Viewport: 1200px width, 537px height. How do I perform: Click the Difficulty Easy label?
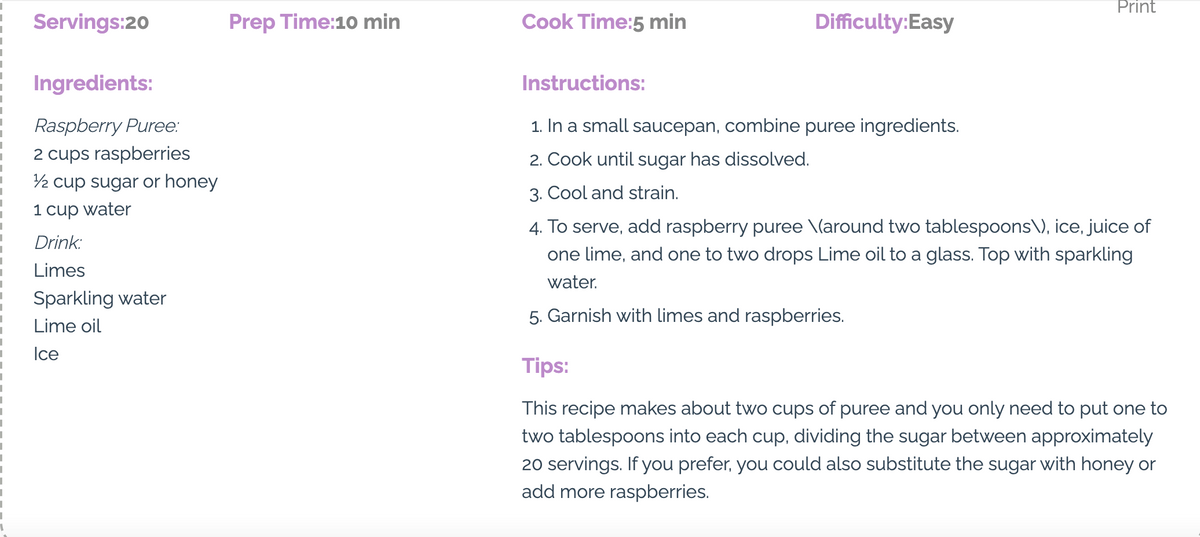pyautogui.click(x=884, y=21)
